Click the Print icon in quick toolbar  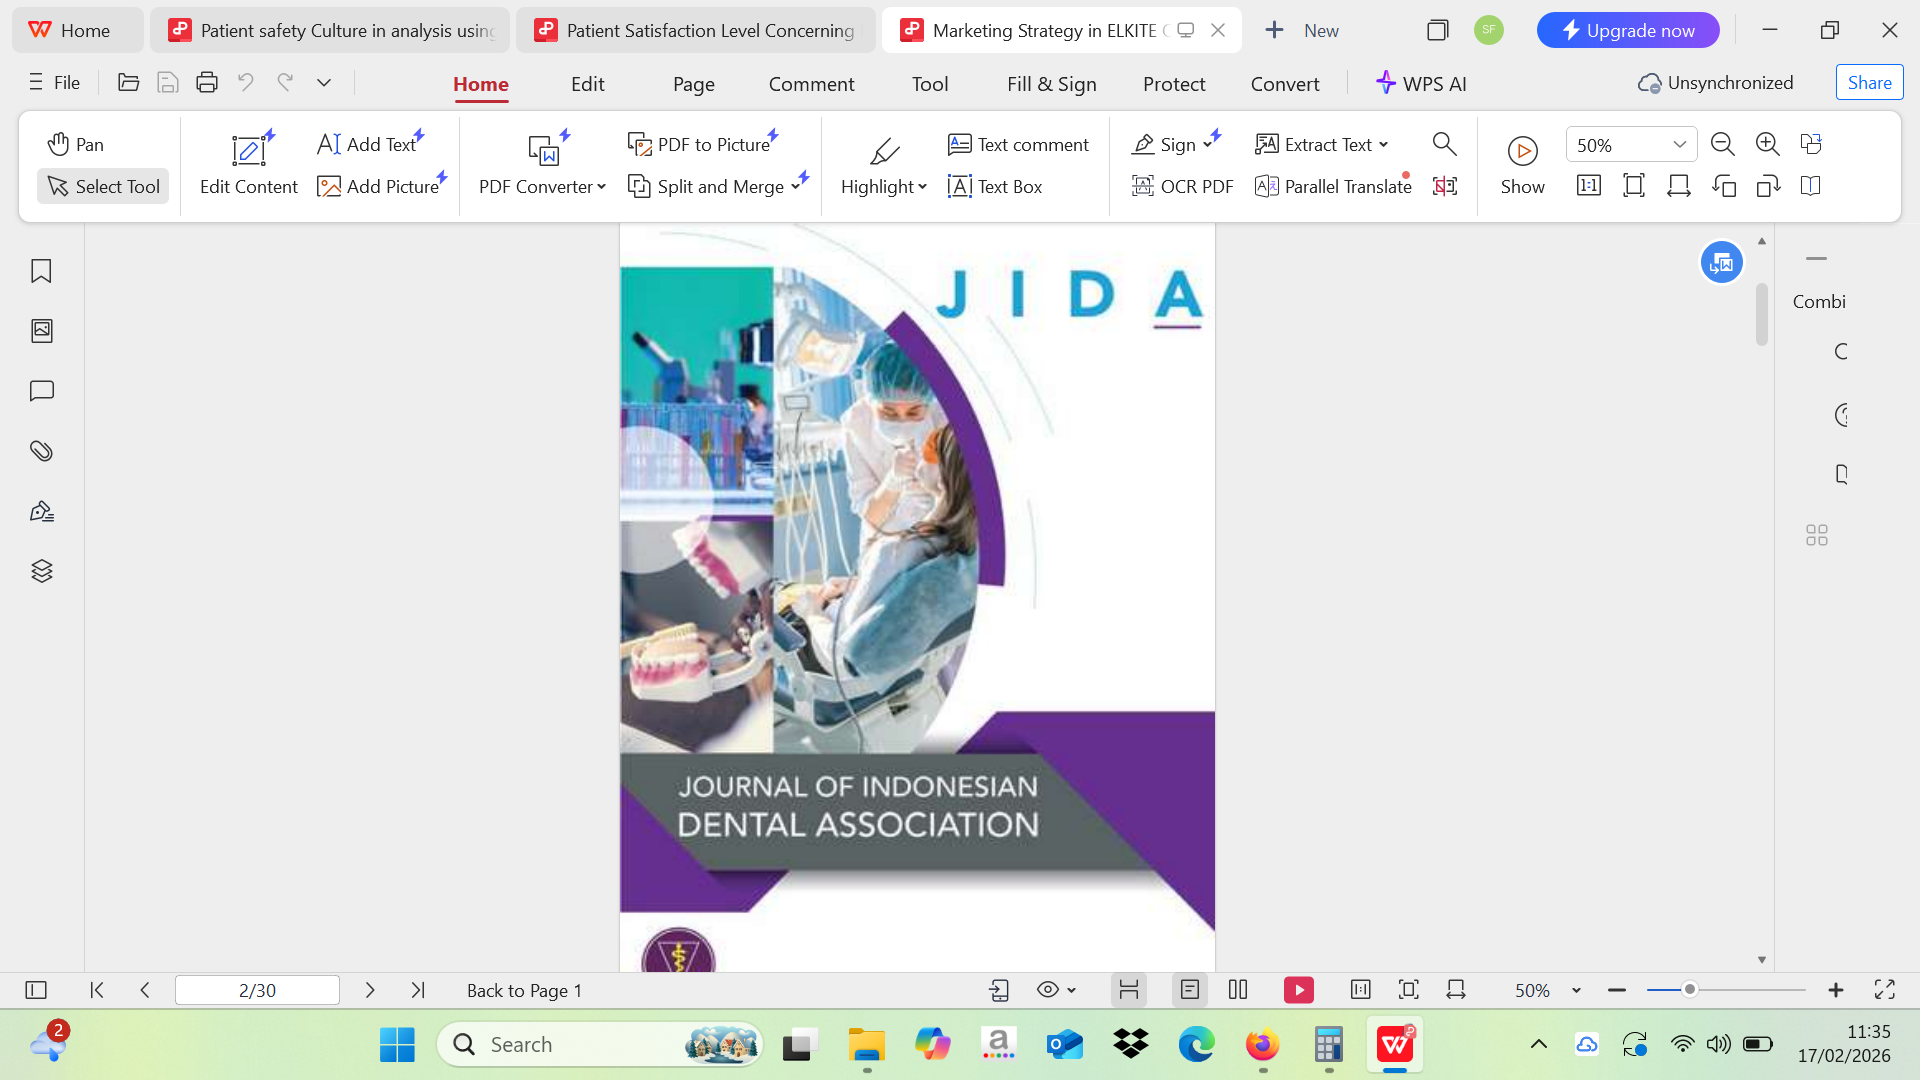pyautogui.click(x=207, y=83)
